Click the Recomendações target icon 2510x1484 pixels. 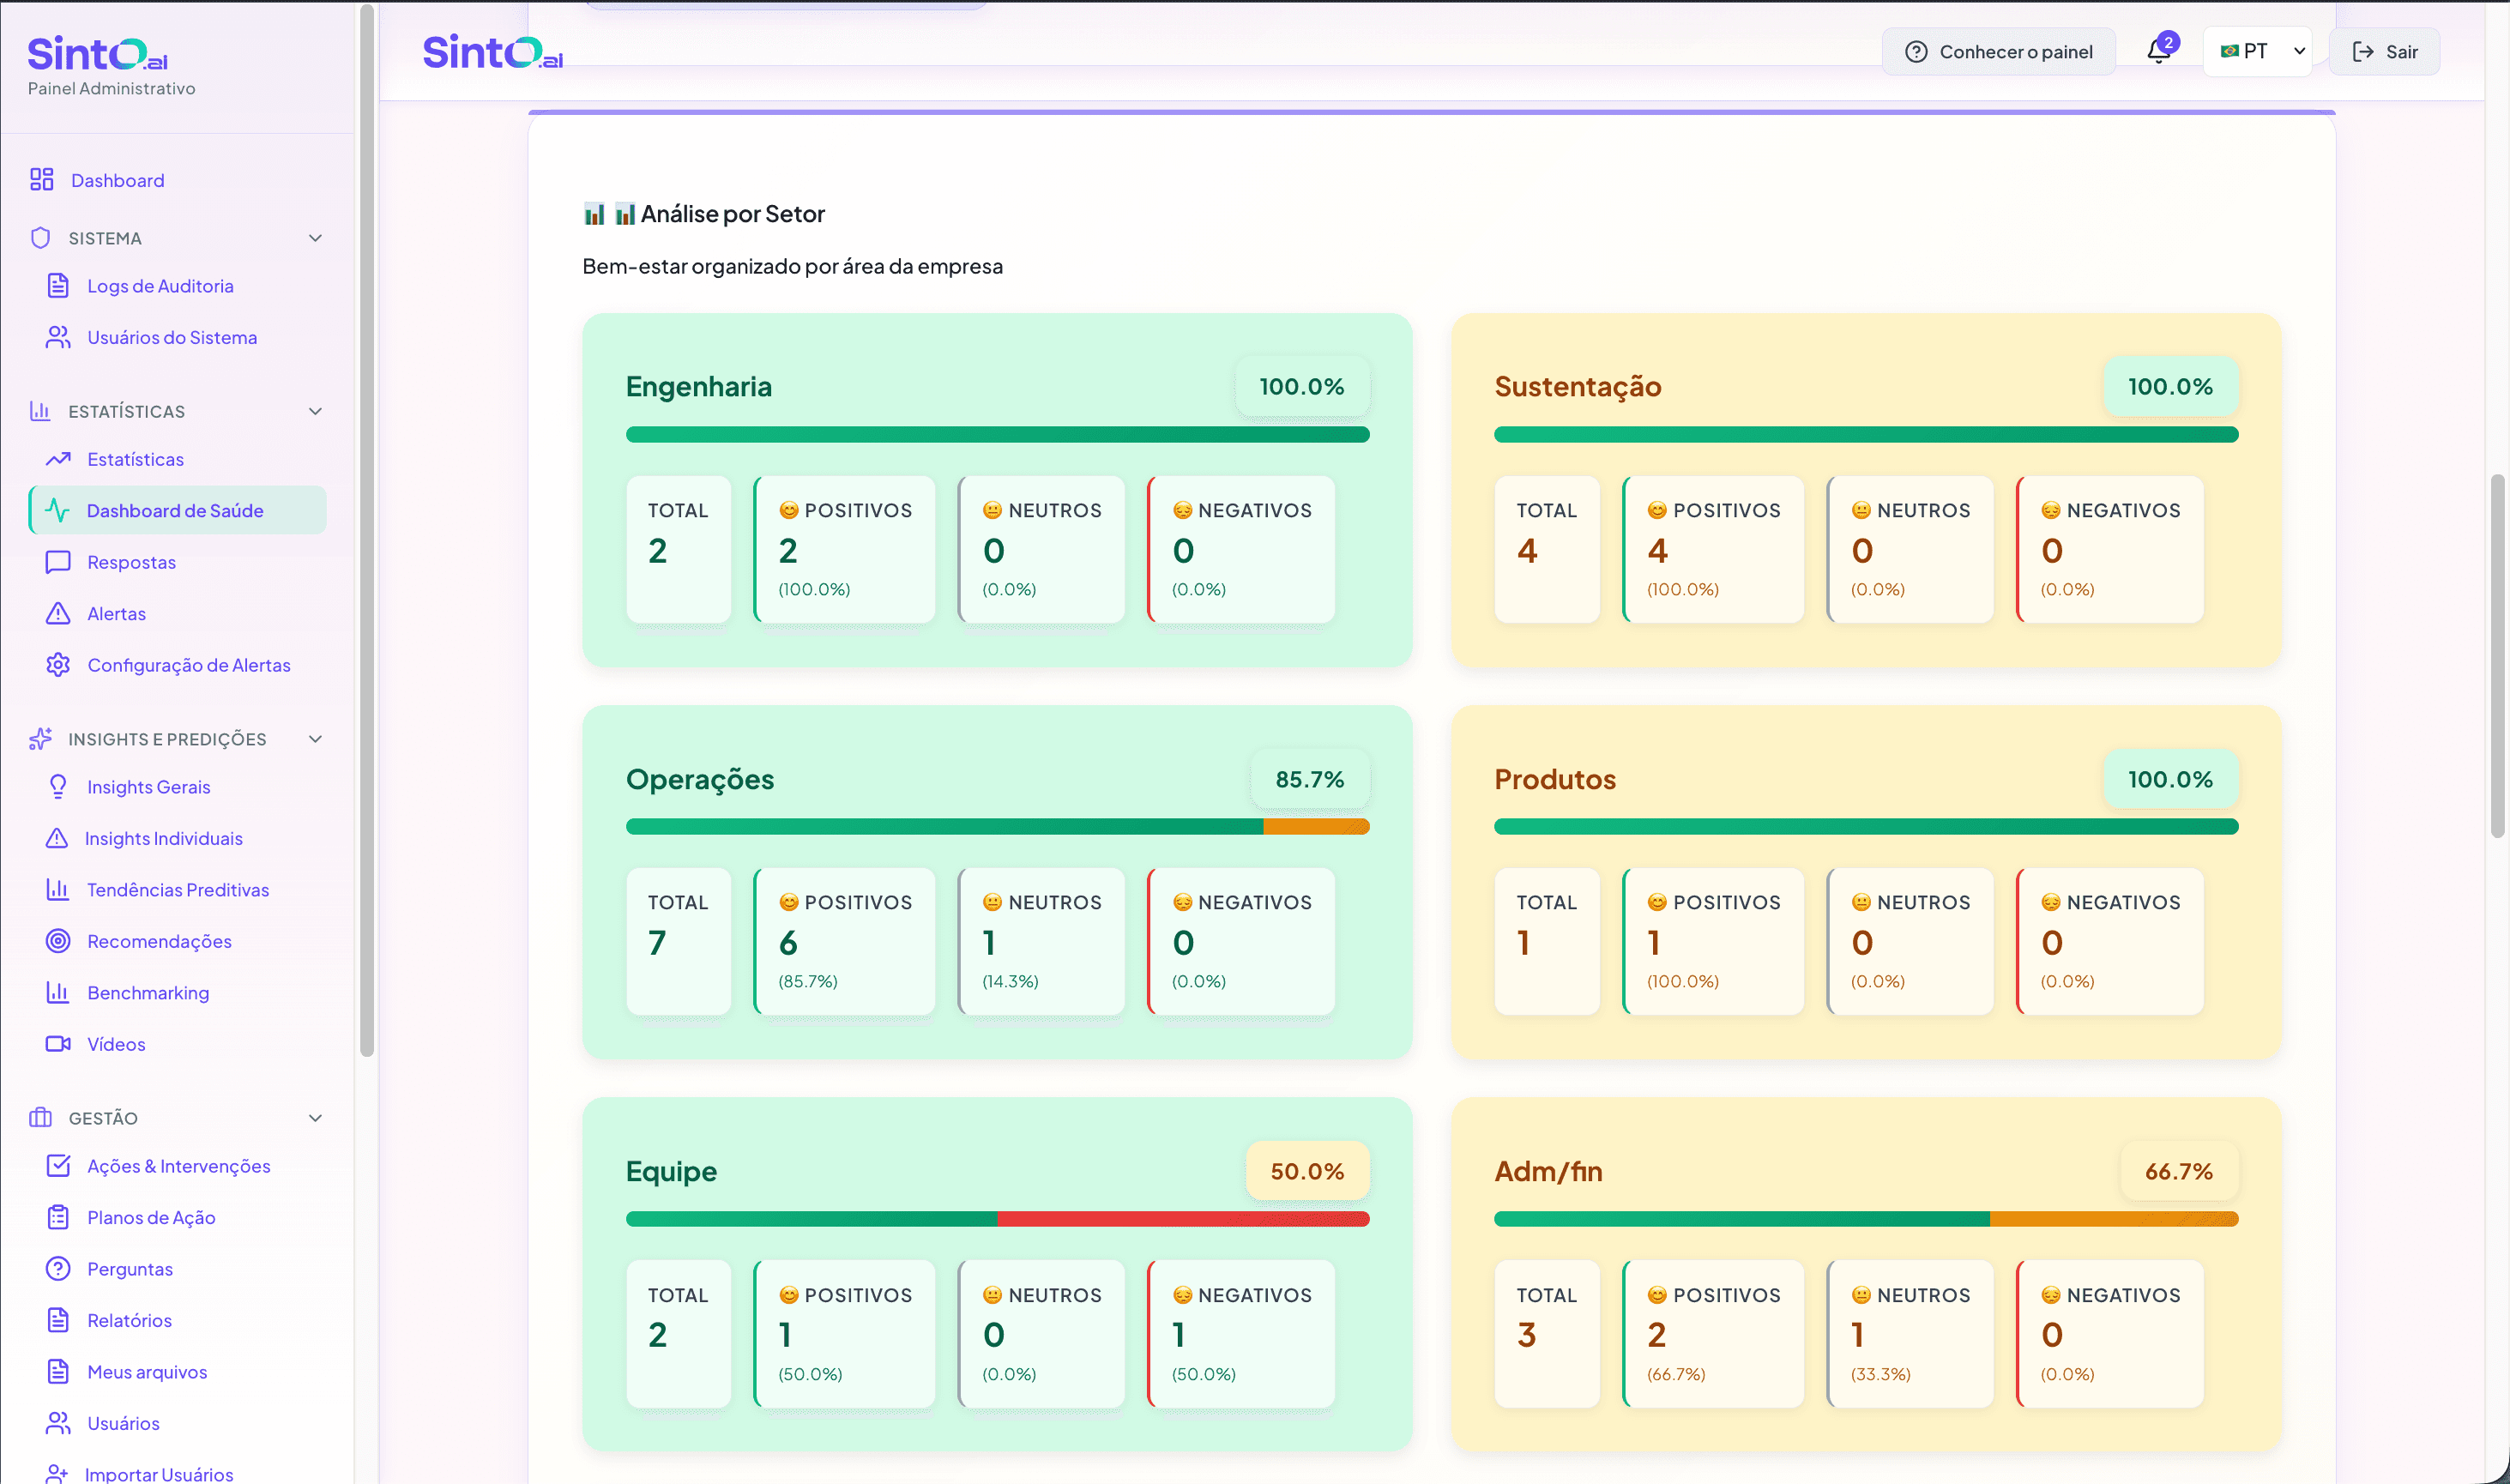[x=58, y=941]
